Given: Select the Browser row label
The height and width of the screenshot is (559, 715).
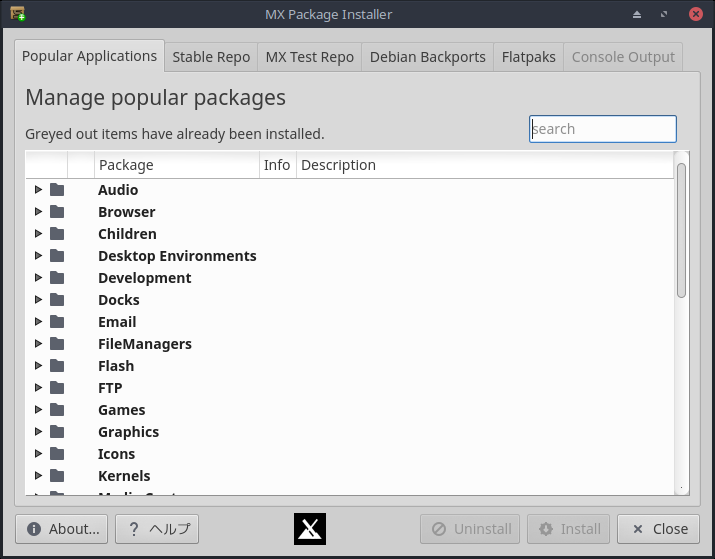Looking at the screenshot, I should 127,212.
